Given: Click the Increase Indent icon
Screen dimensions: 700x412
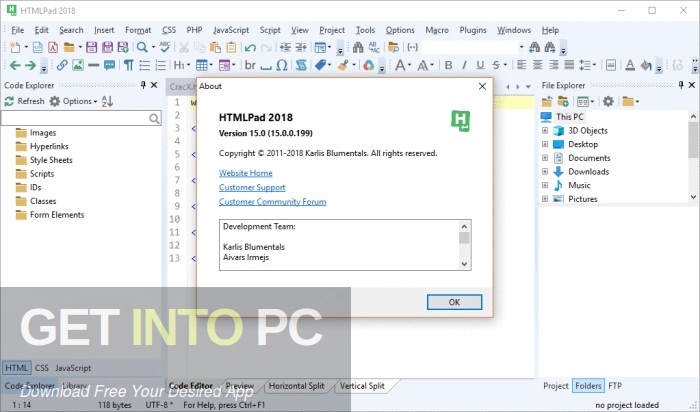Looking at the screenshot, I should (x=285, y=47).
